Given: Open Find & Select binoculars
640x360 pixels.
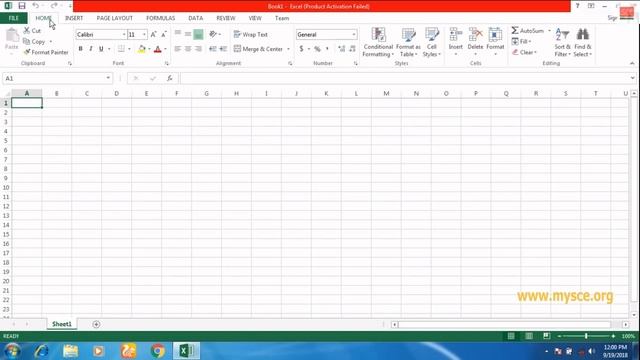Looking at the screenshot, I should 582,42.
